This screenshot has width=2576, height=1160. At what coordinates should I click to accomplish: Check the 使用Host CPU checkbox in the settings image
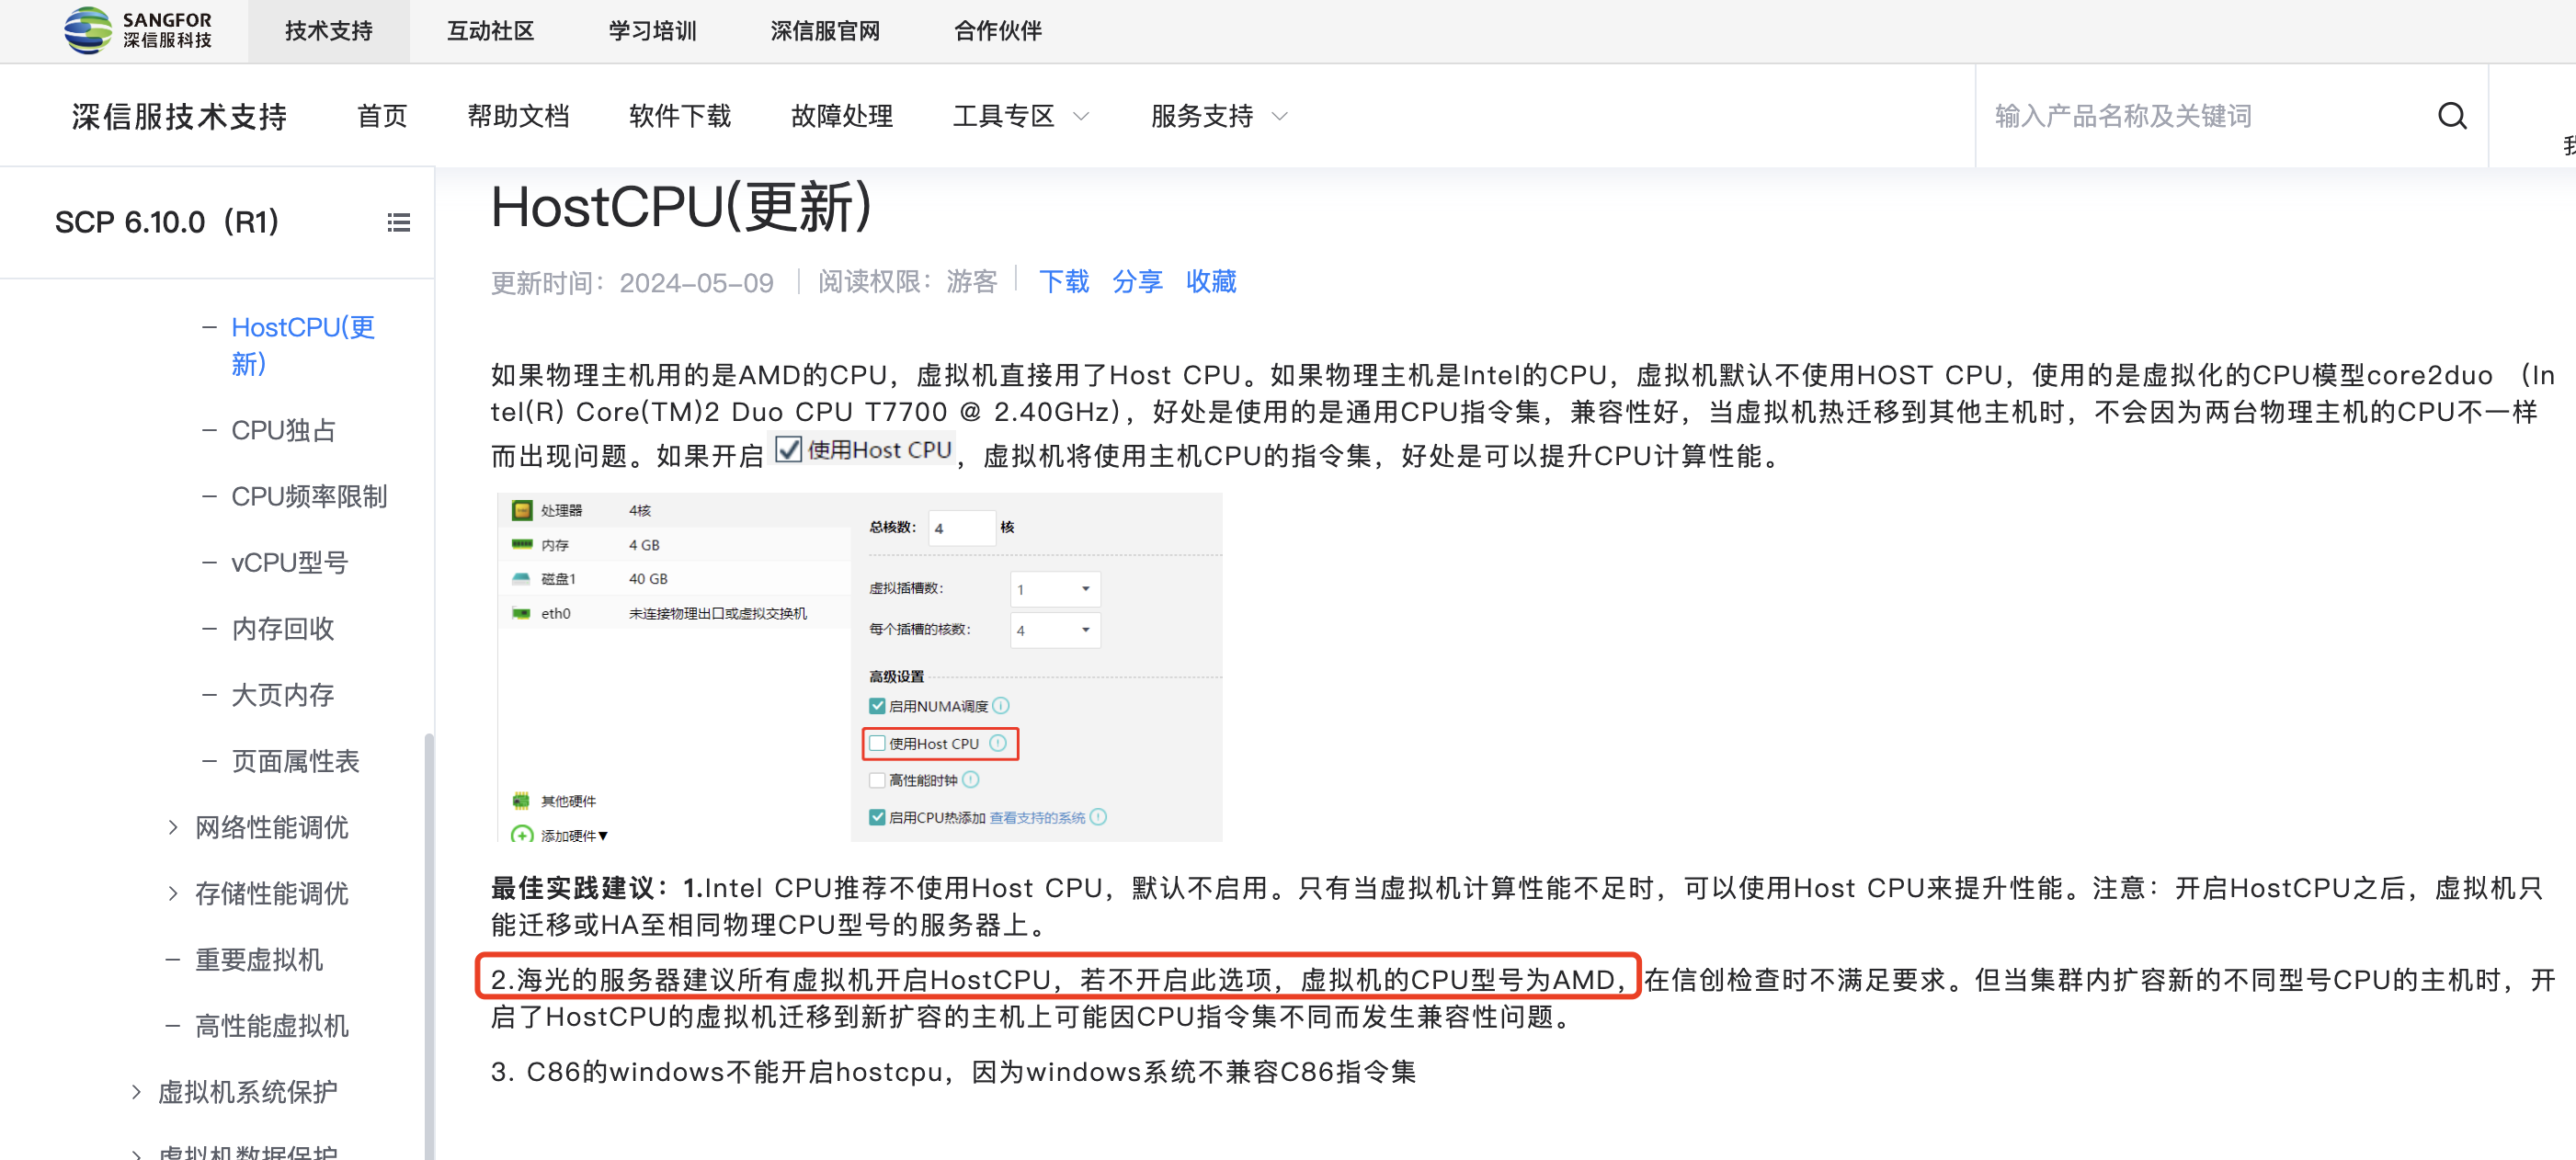coord(877,743)
